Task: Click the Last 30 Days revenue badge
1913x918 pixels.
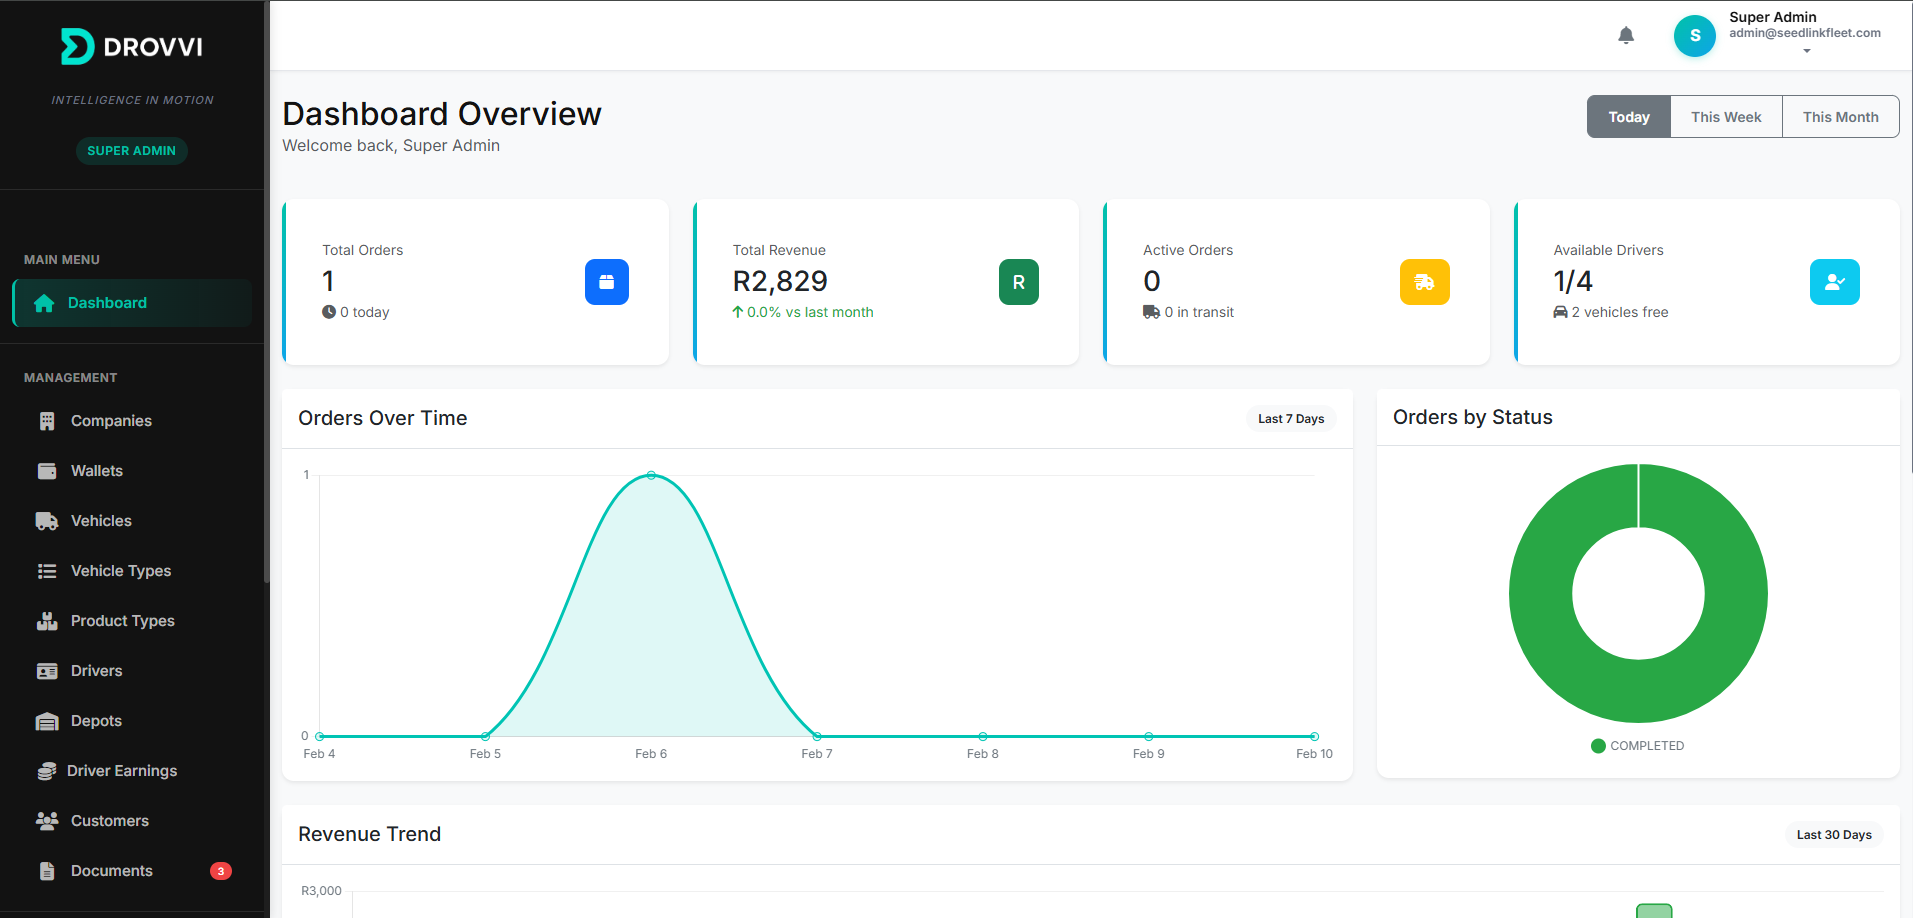Action: pos(1834,835)
